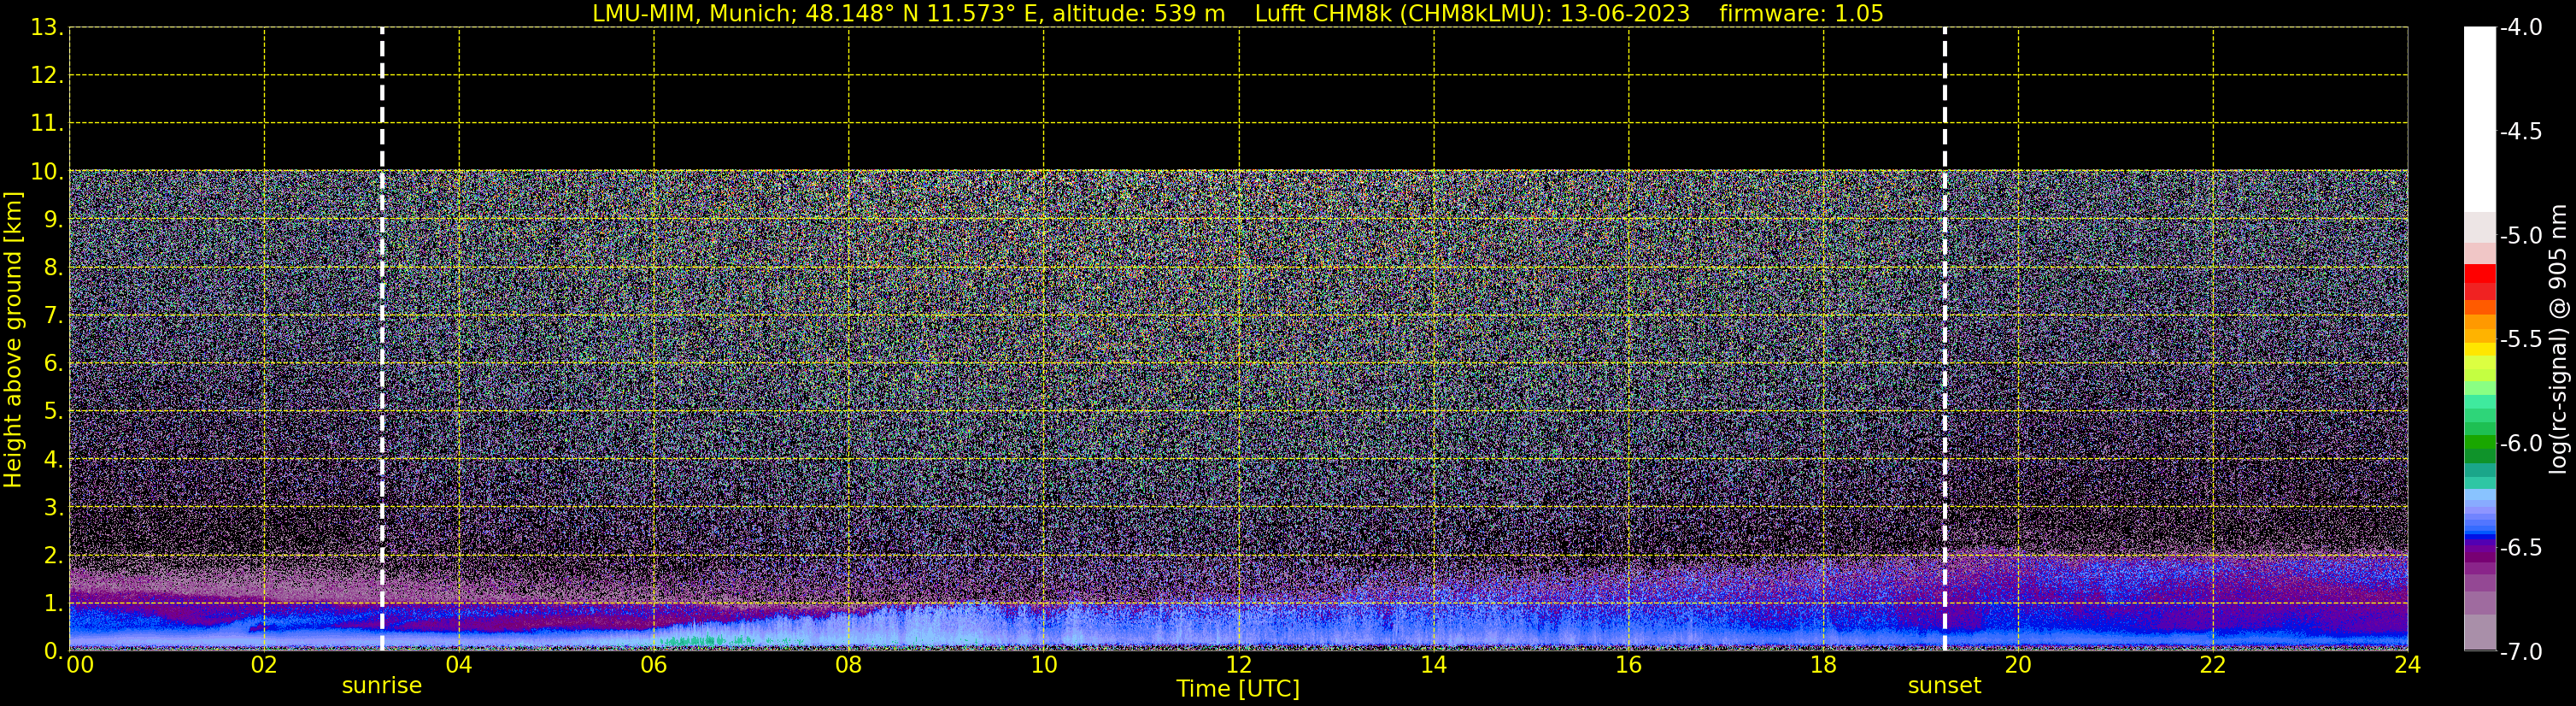Click the '24' time axis tick label
The width and height of the screenshot is (2576, 706).
pos(2408,665)
